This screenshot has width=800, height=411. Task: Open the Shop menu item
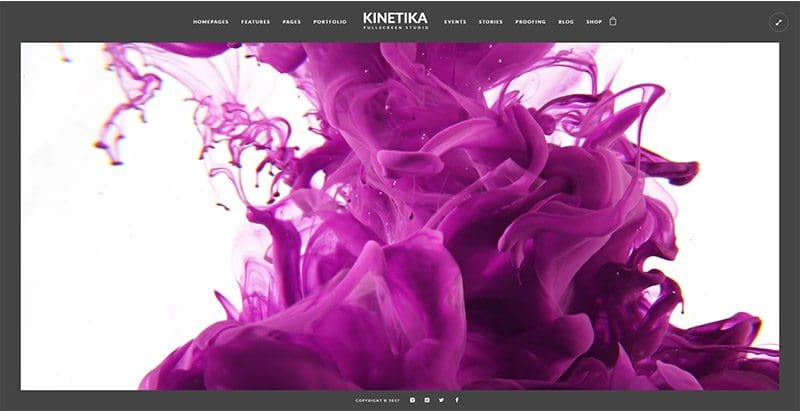point(594,22)
